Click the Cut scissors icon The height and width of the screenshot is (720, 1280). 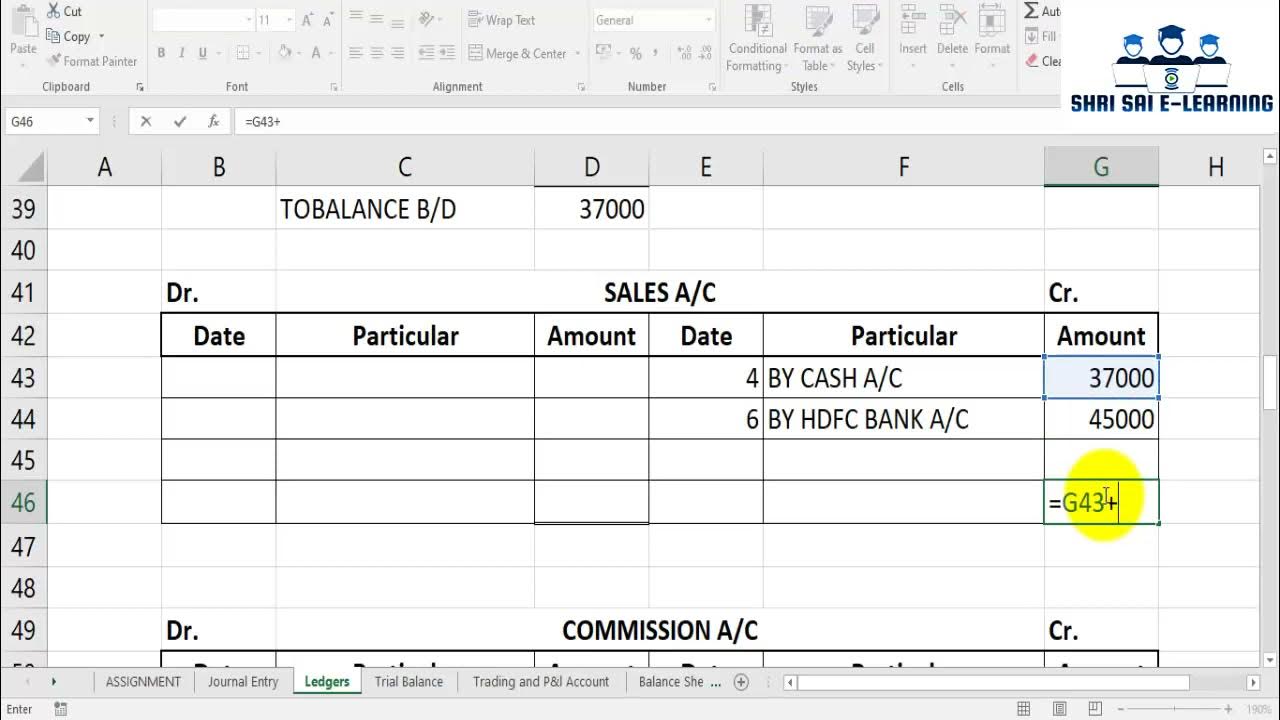(52, 12)
